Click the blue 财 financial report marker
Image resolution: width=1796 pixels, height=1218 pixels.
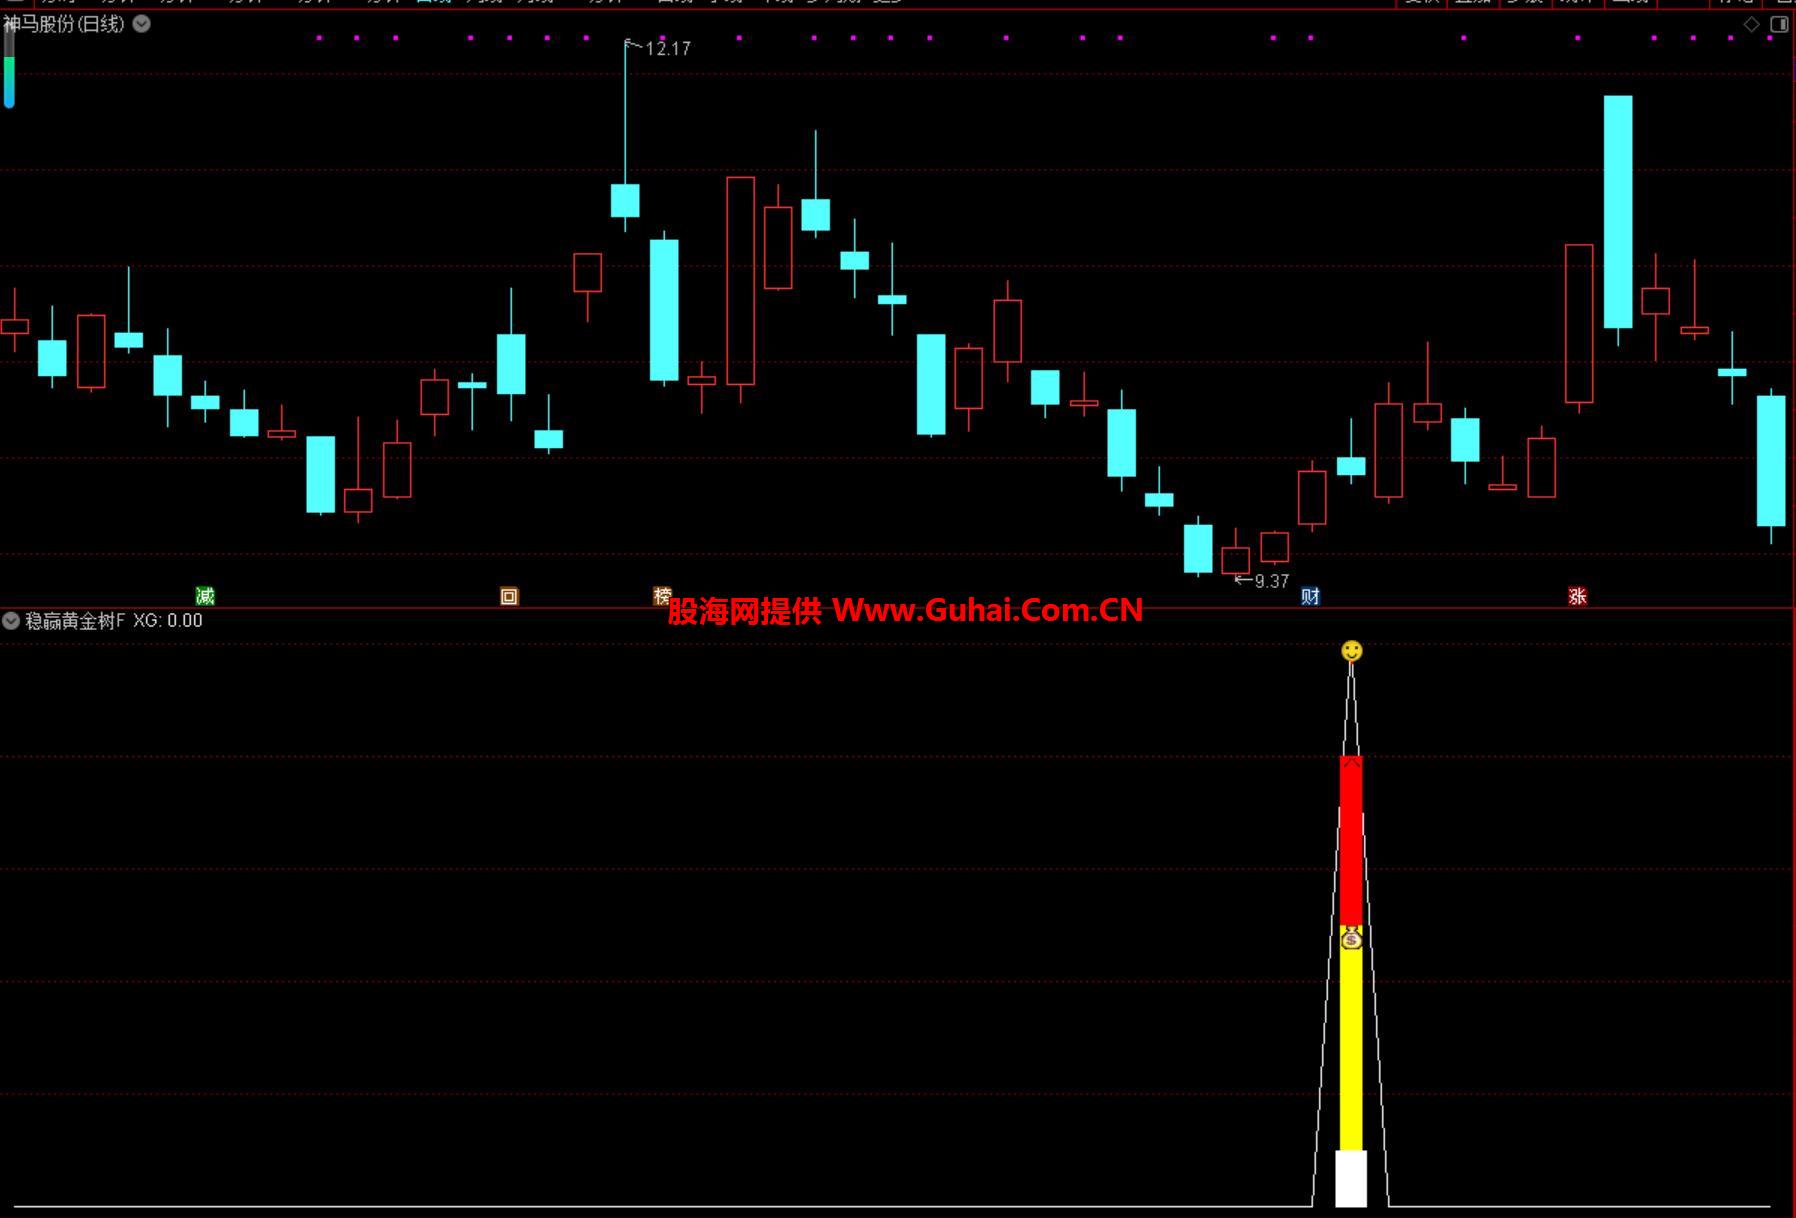coord(1310,596)
